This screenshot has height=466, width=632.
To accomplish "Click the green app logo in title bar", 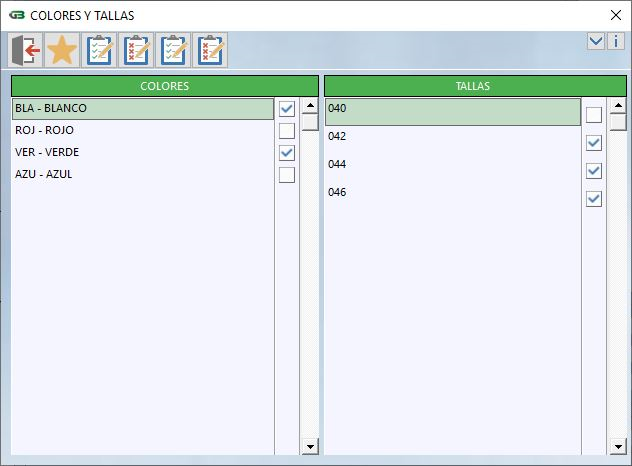I will 16,15.
